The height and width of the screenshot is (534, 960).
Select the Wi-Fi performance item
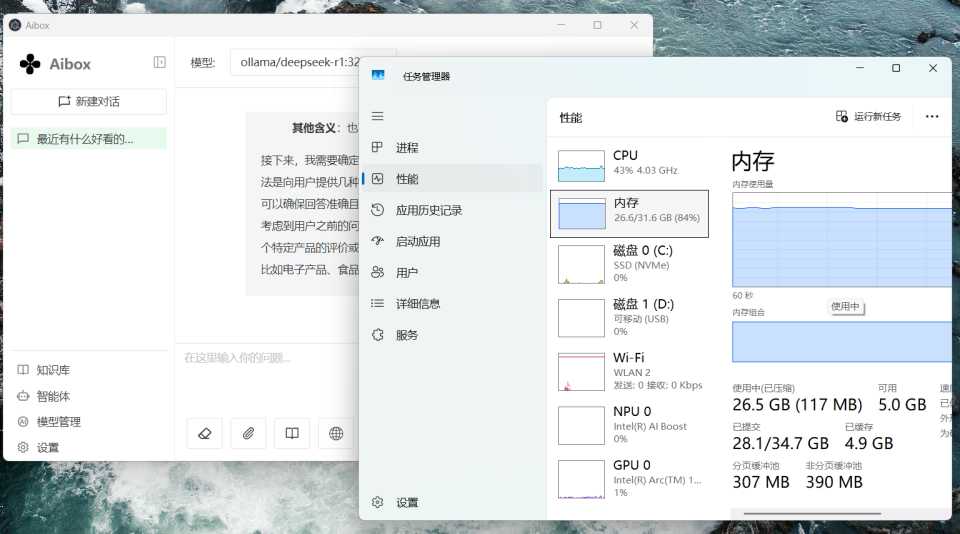(629, 371)
